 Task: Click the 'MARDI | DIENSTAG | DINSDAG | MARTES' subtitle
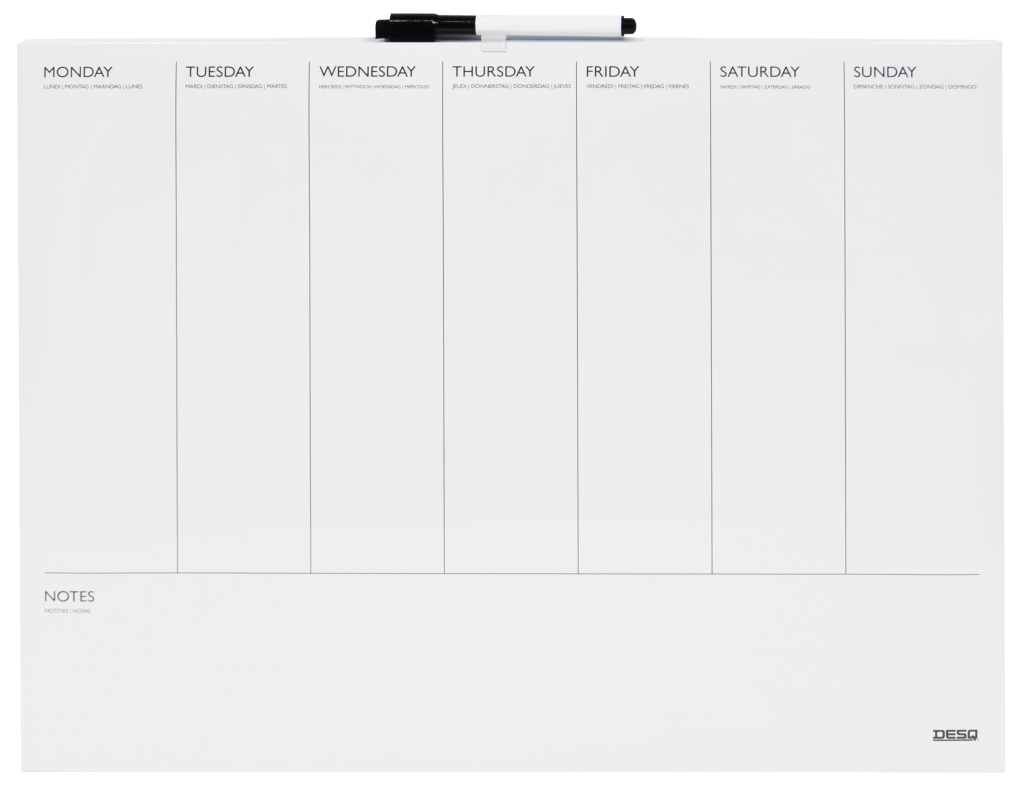point(236,86)
